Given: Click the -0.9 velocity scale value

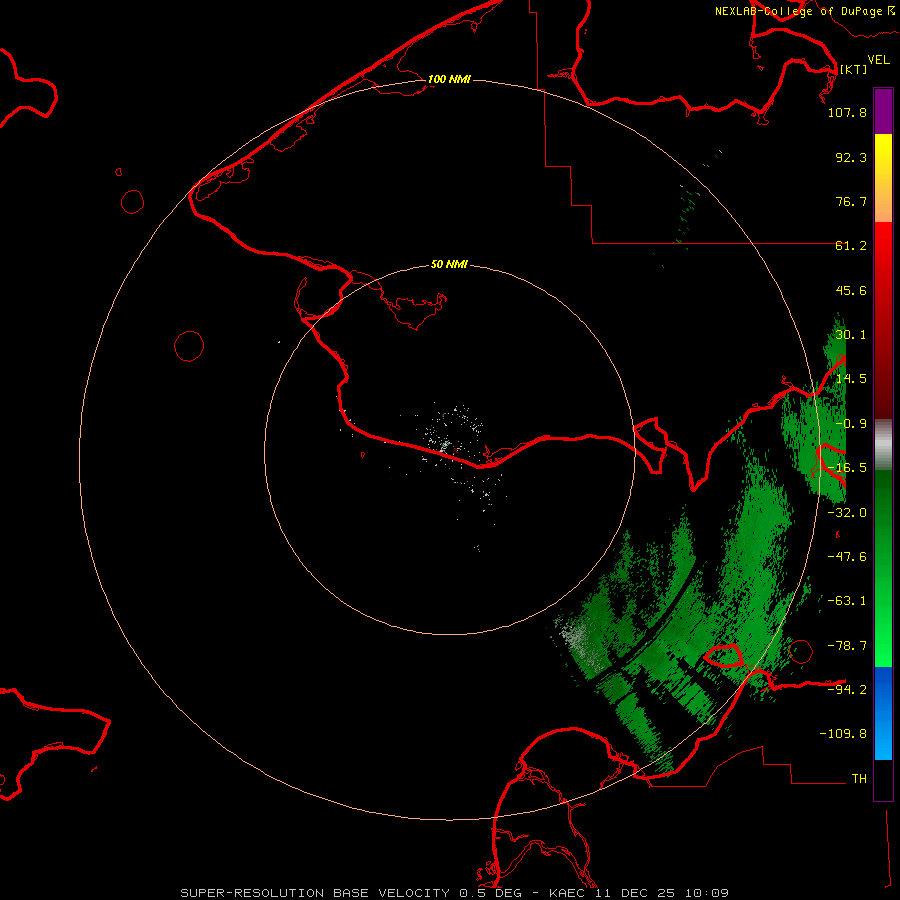Looking at the screenshot, I should (x=851, y=424).
